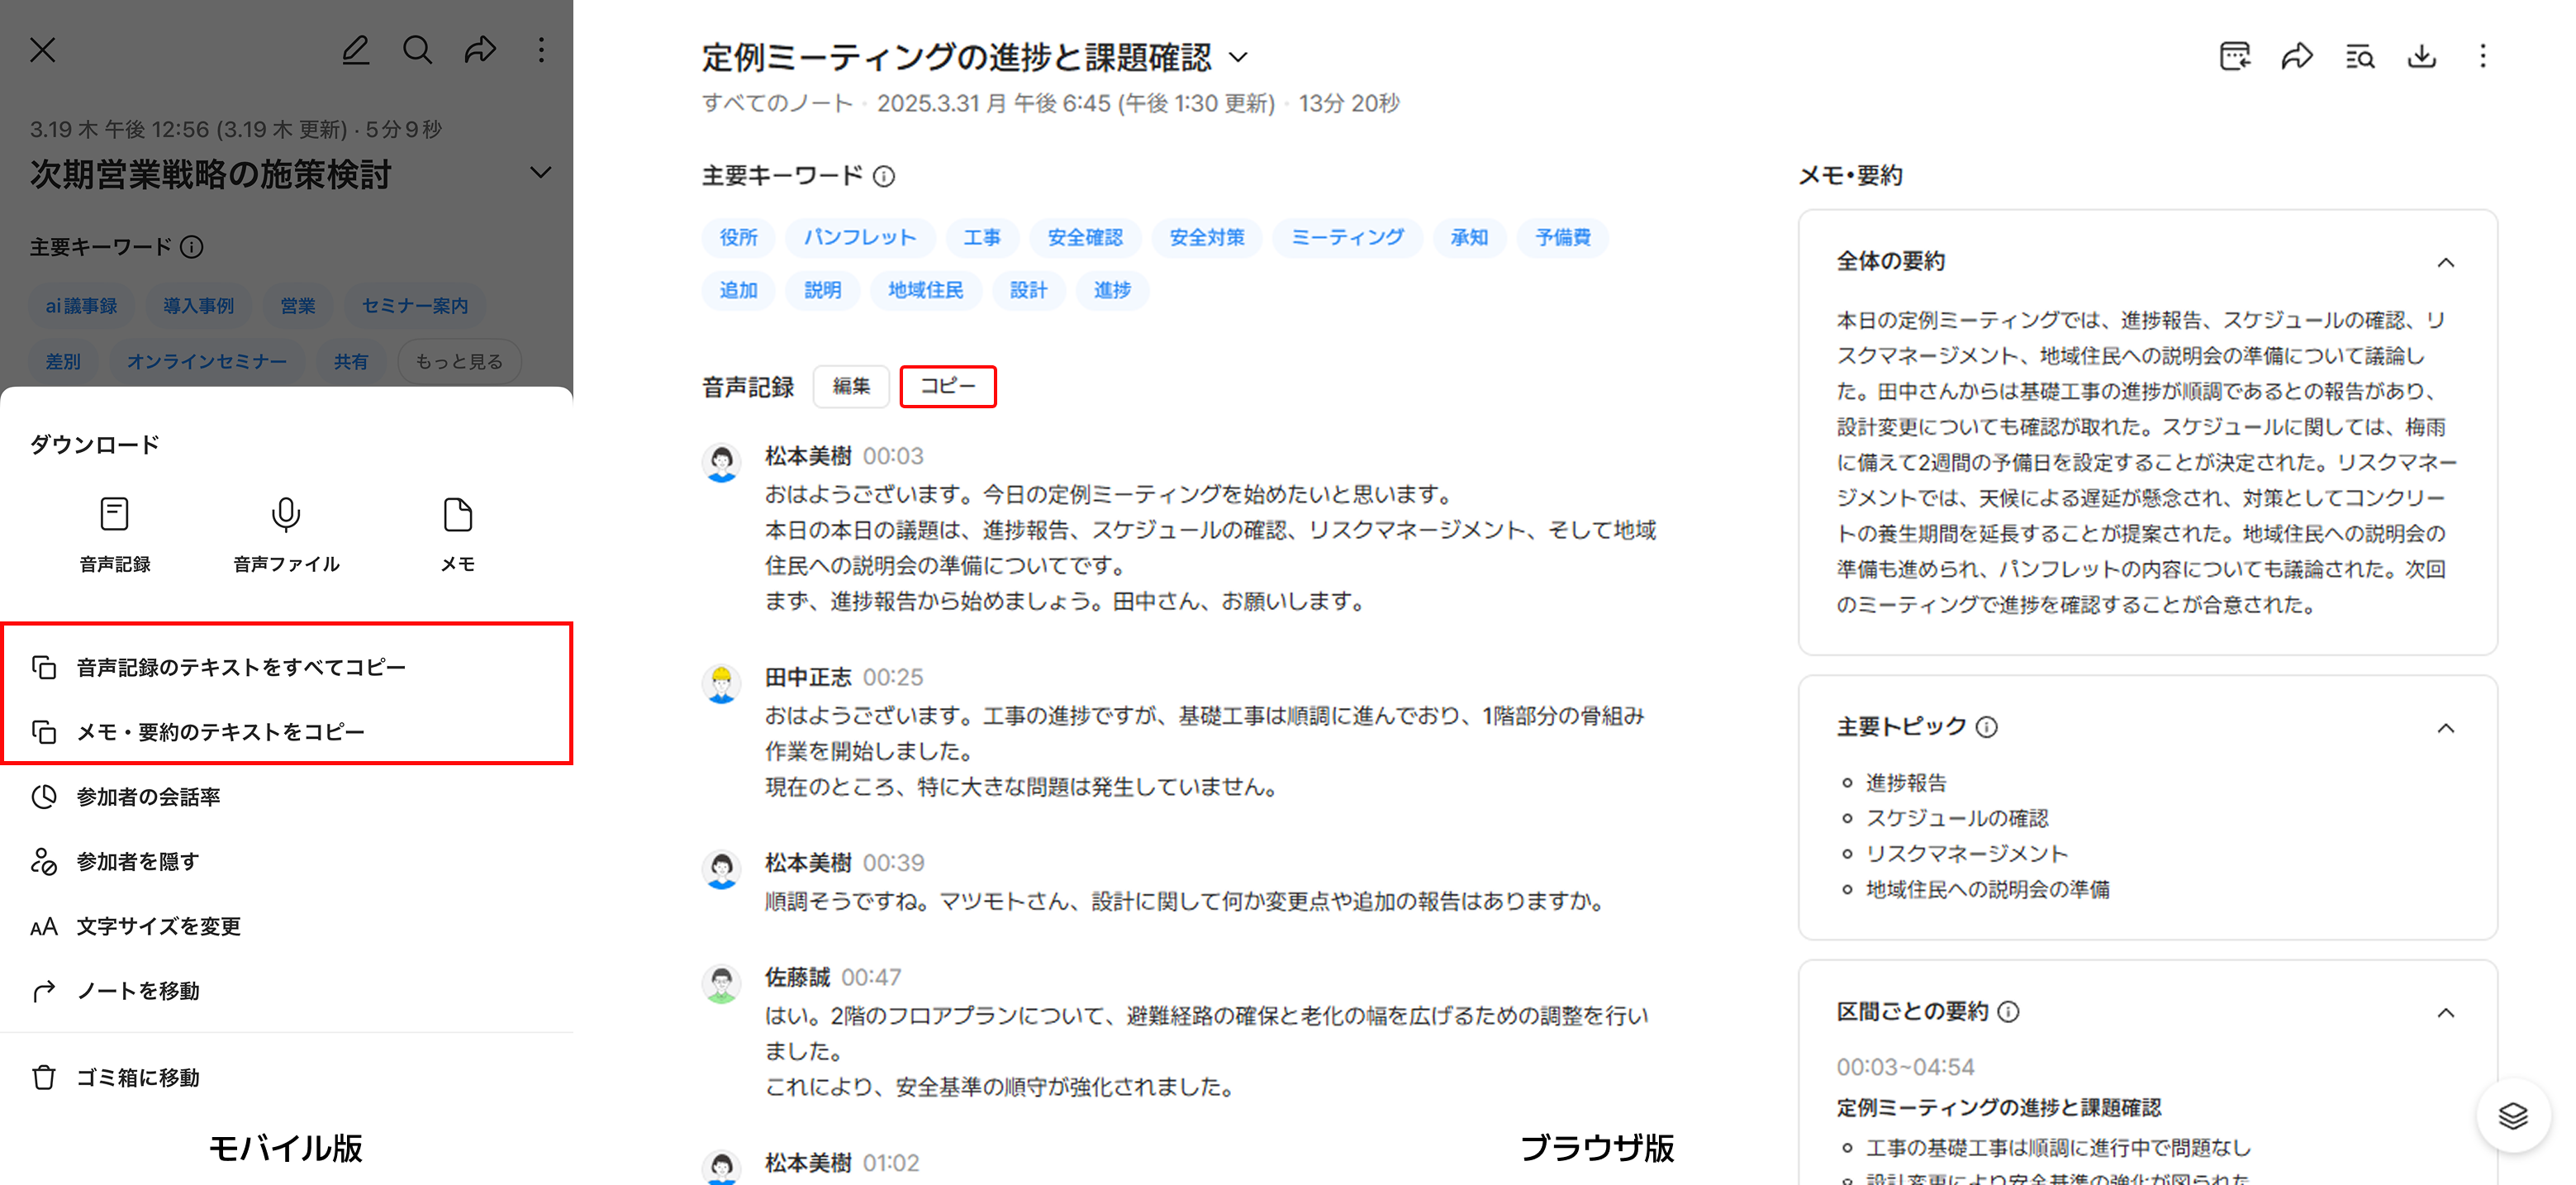2576x1185 pixels.
Task: Select ゴミ箱に移動 menu entry
Action: click(138, 1077)
